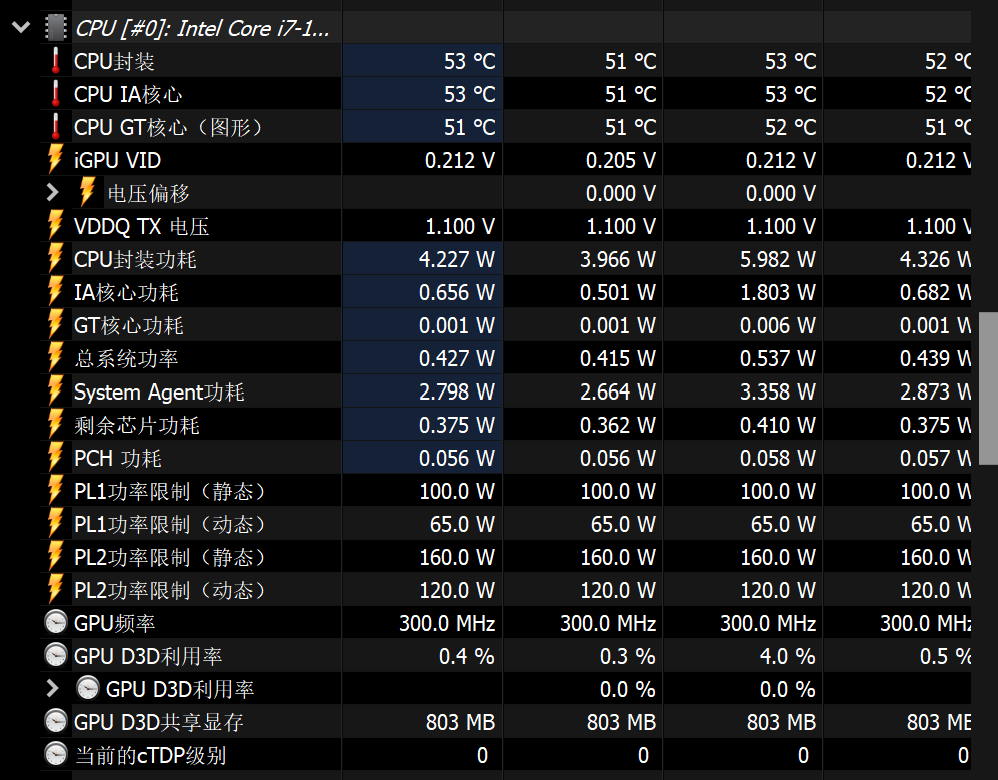Screen dimensions: 998x780
Task: Select the PL1功率限制（静态） row
Action: pos(170,491)
